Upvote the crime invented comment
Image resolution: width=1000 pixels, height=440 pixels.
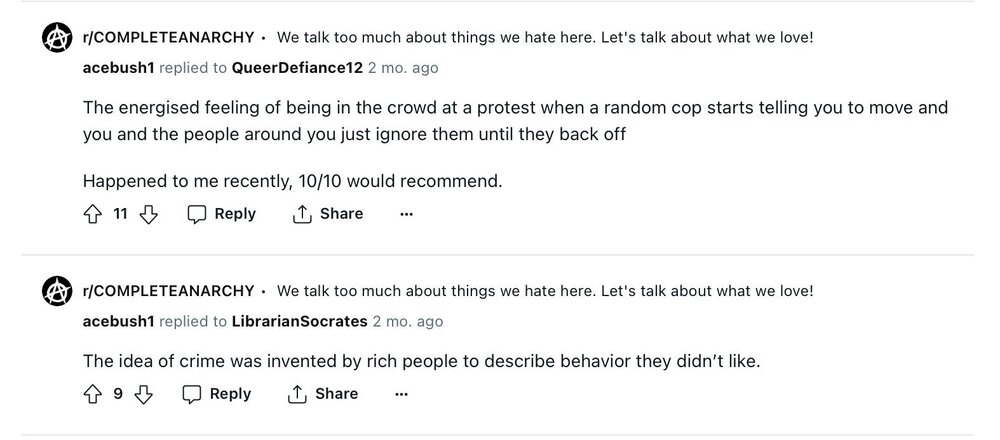93,394
